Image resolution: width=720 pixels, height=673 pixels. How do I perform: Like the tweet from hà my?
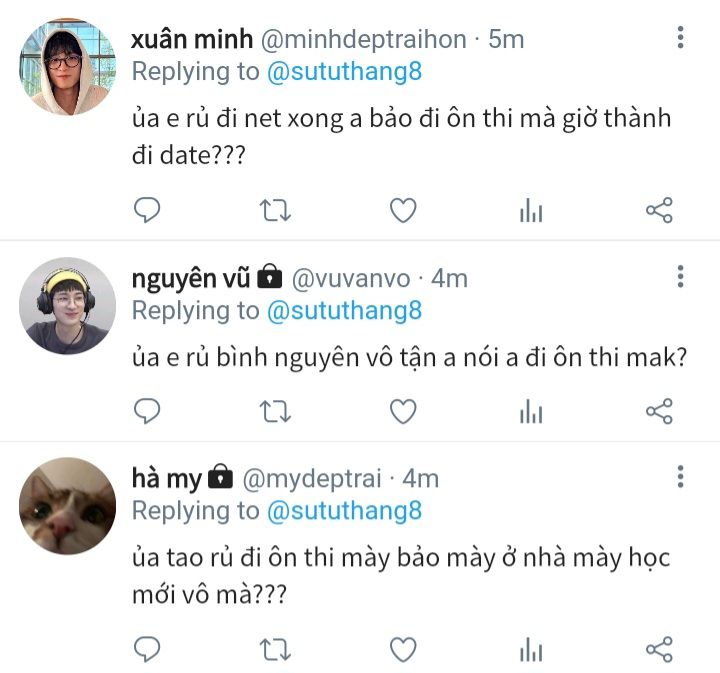[x=403, y=649]
